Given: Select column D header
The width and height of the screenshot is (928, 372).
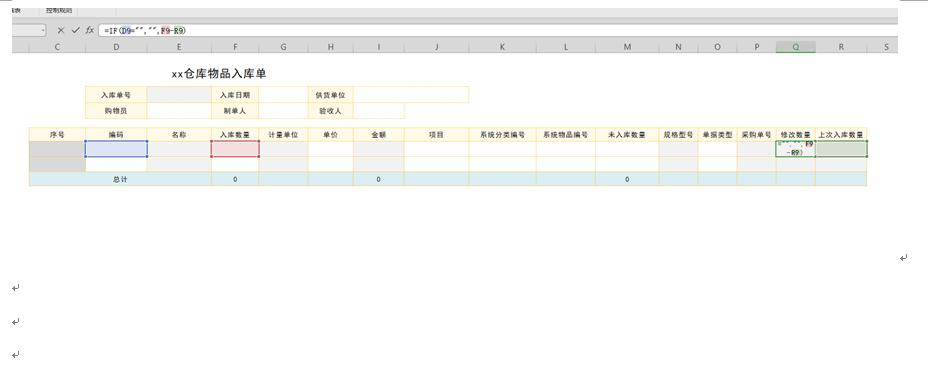Looking at the screenshot, I should click(x=116, y=47).
